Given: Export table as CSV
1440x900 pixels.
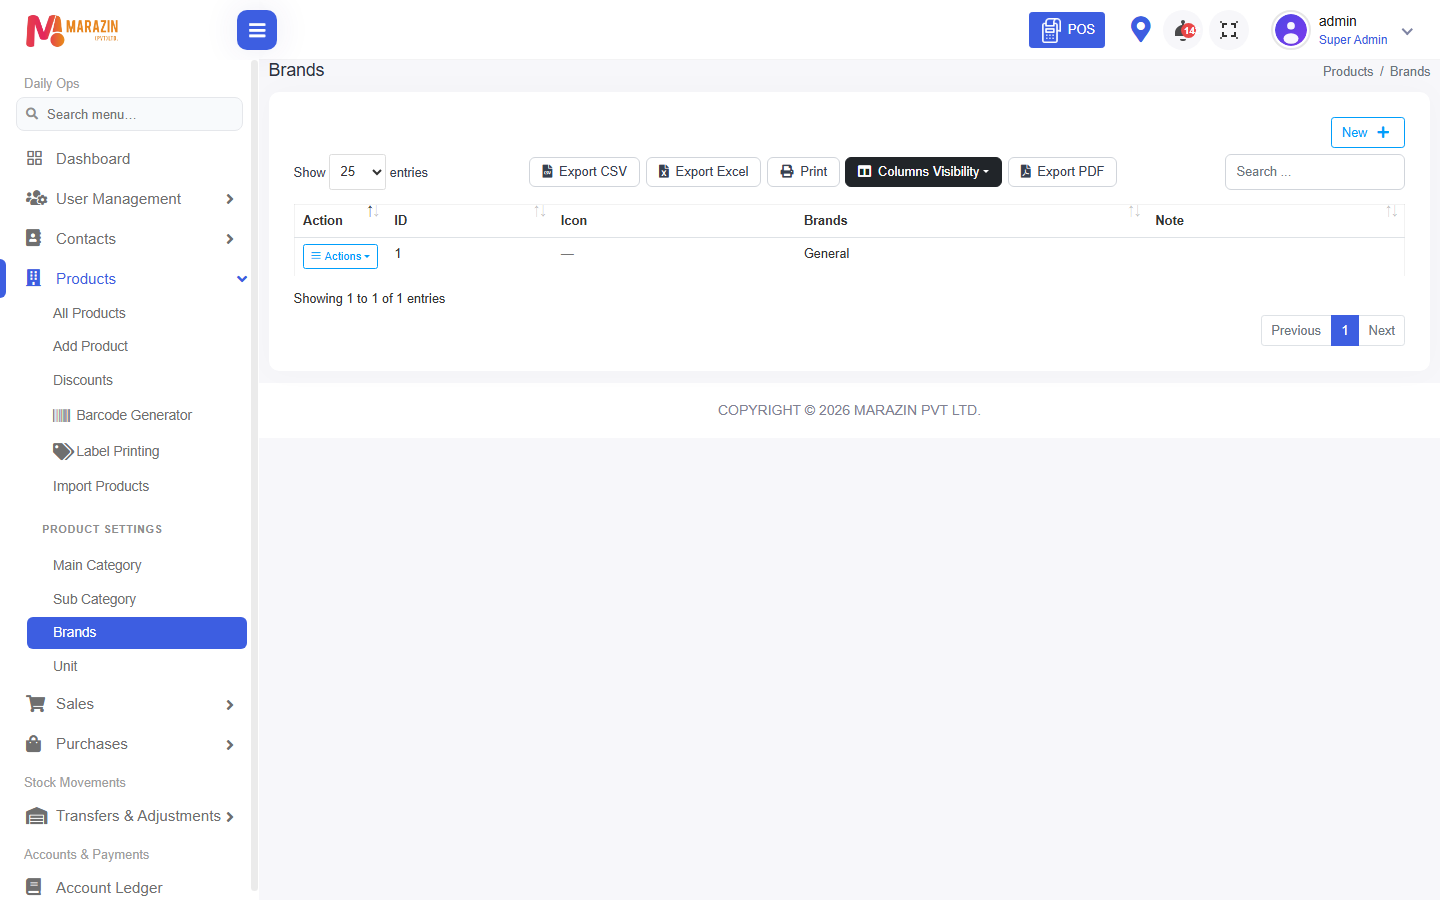Looking at the screenshot, I should 584,172.
